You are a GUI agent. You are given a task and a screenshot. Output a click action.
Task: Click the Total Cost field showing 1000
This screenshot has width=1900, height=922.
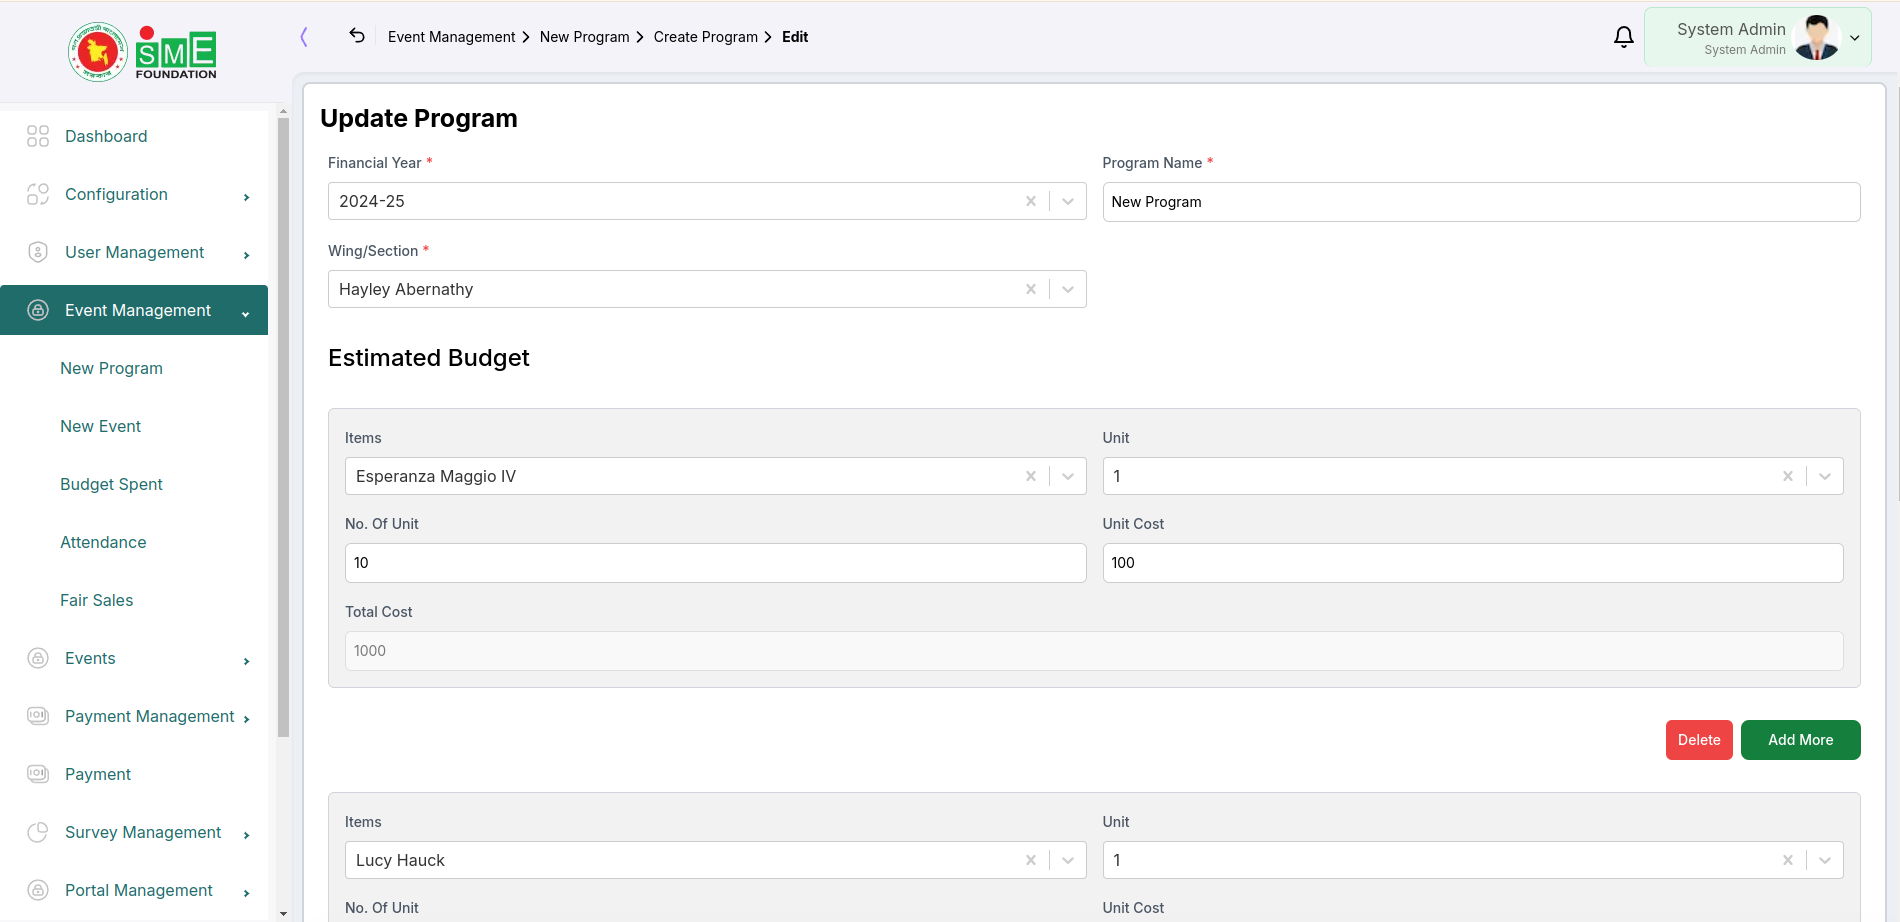[1094, 651]
